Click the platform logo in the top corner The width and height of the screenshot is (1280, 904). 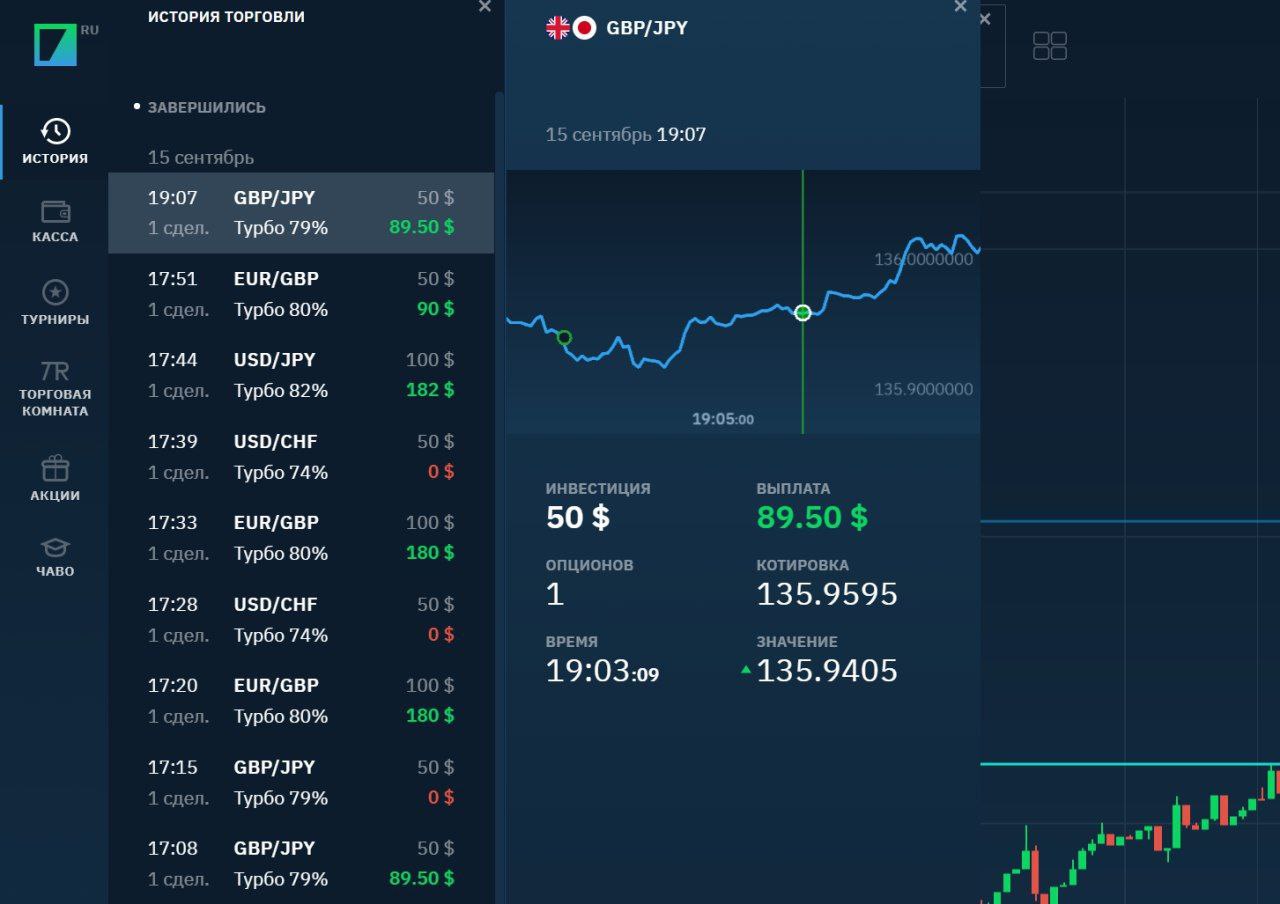[x=55, y=45]
